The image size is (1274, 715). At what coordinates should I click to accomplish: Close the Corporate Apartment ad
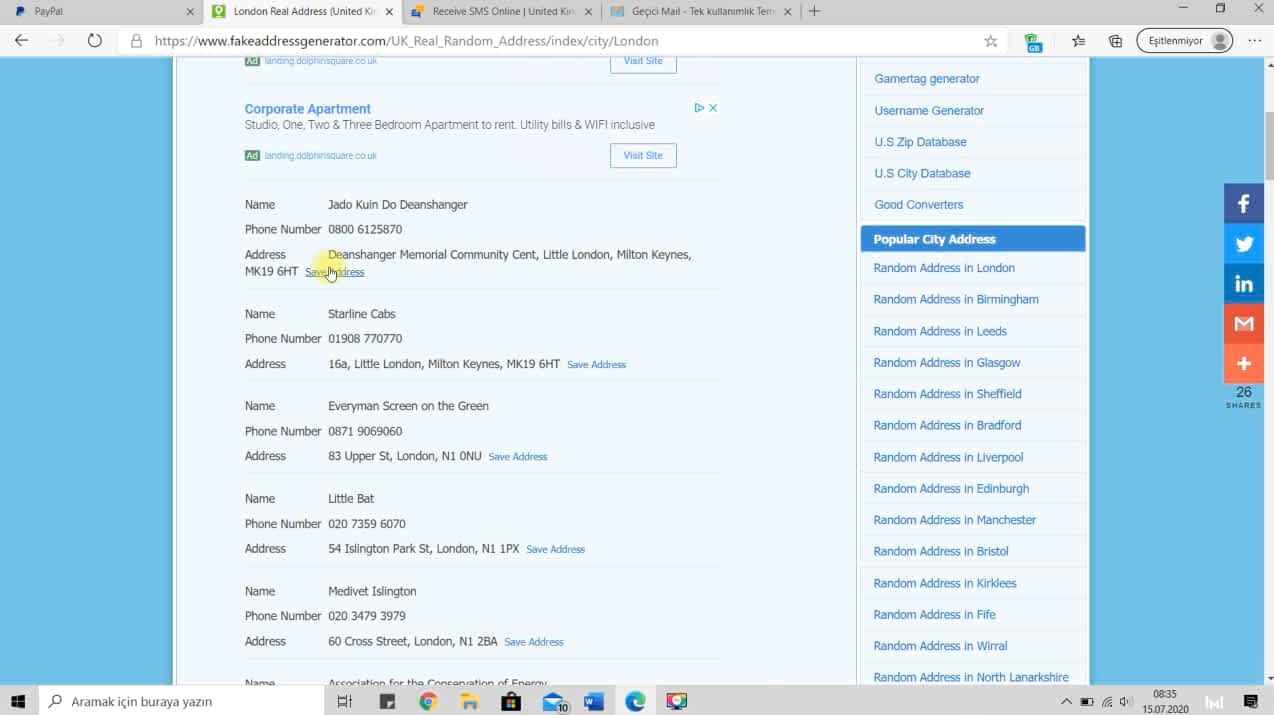[713, 108]
